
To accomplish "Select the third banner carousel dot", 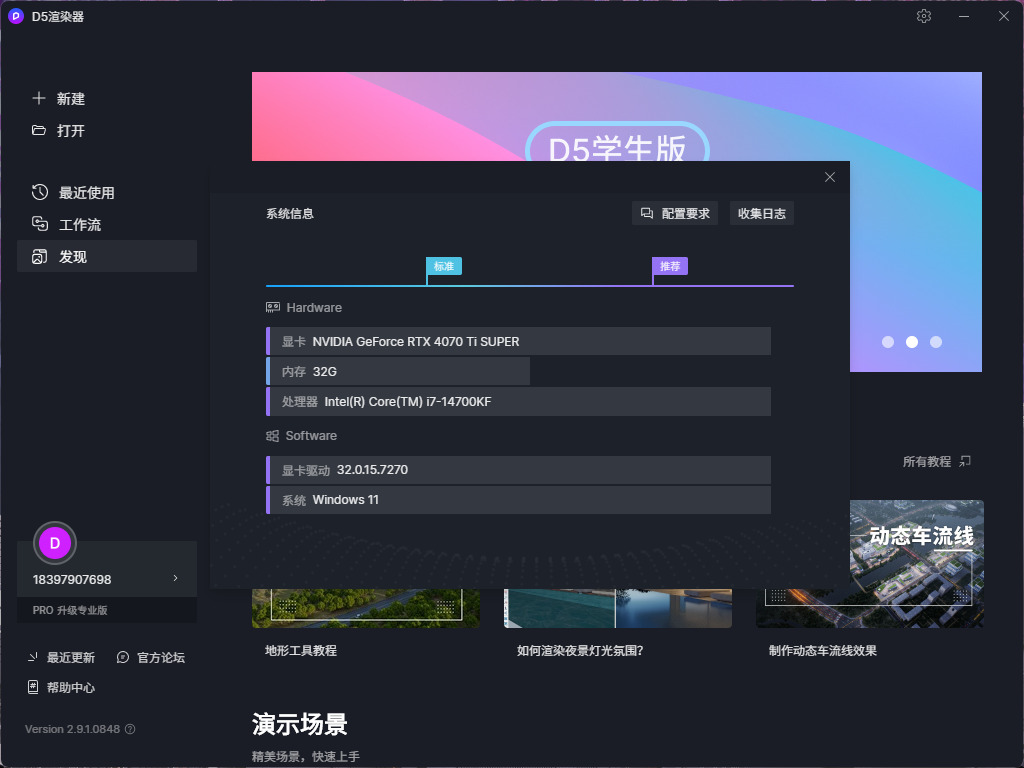I will (936, 342).
